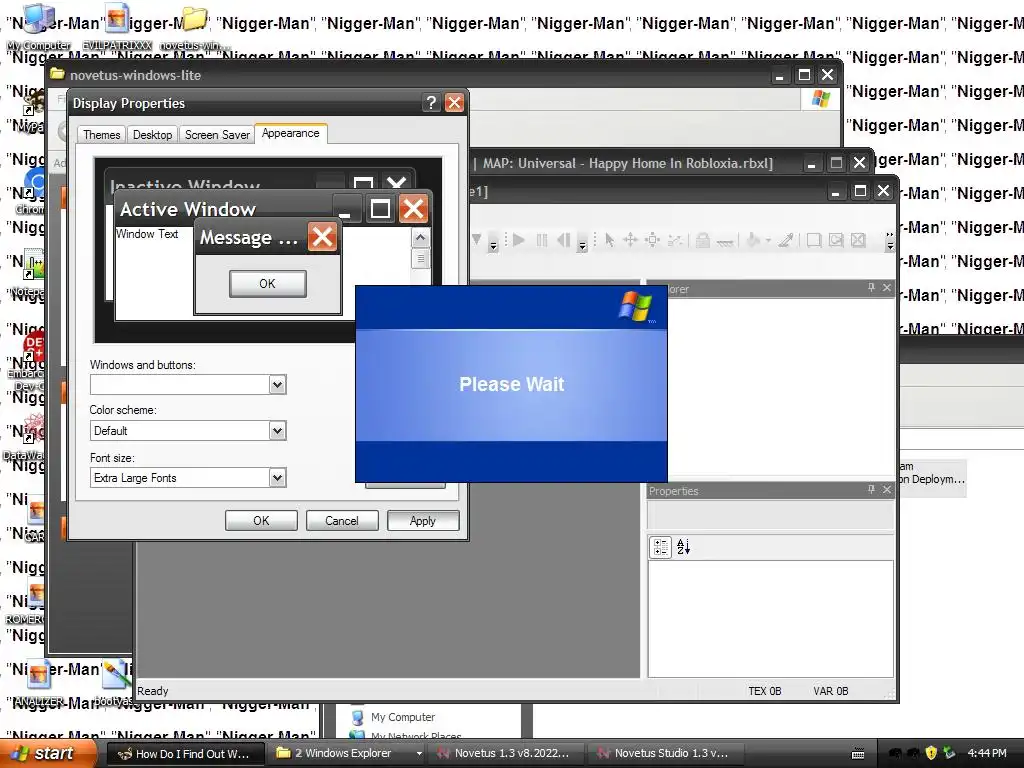The image size is (1024, 768).
Task: Click the scroll-up arrow in the Active Window preview
Action: pyautogui.click(x=421, y=238)
